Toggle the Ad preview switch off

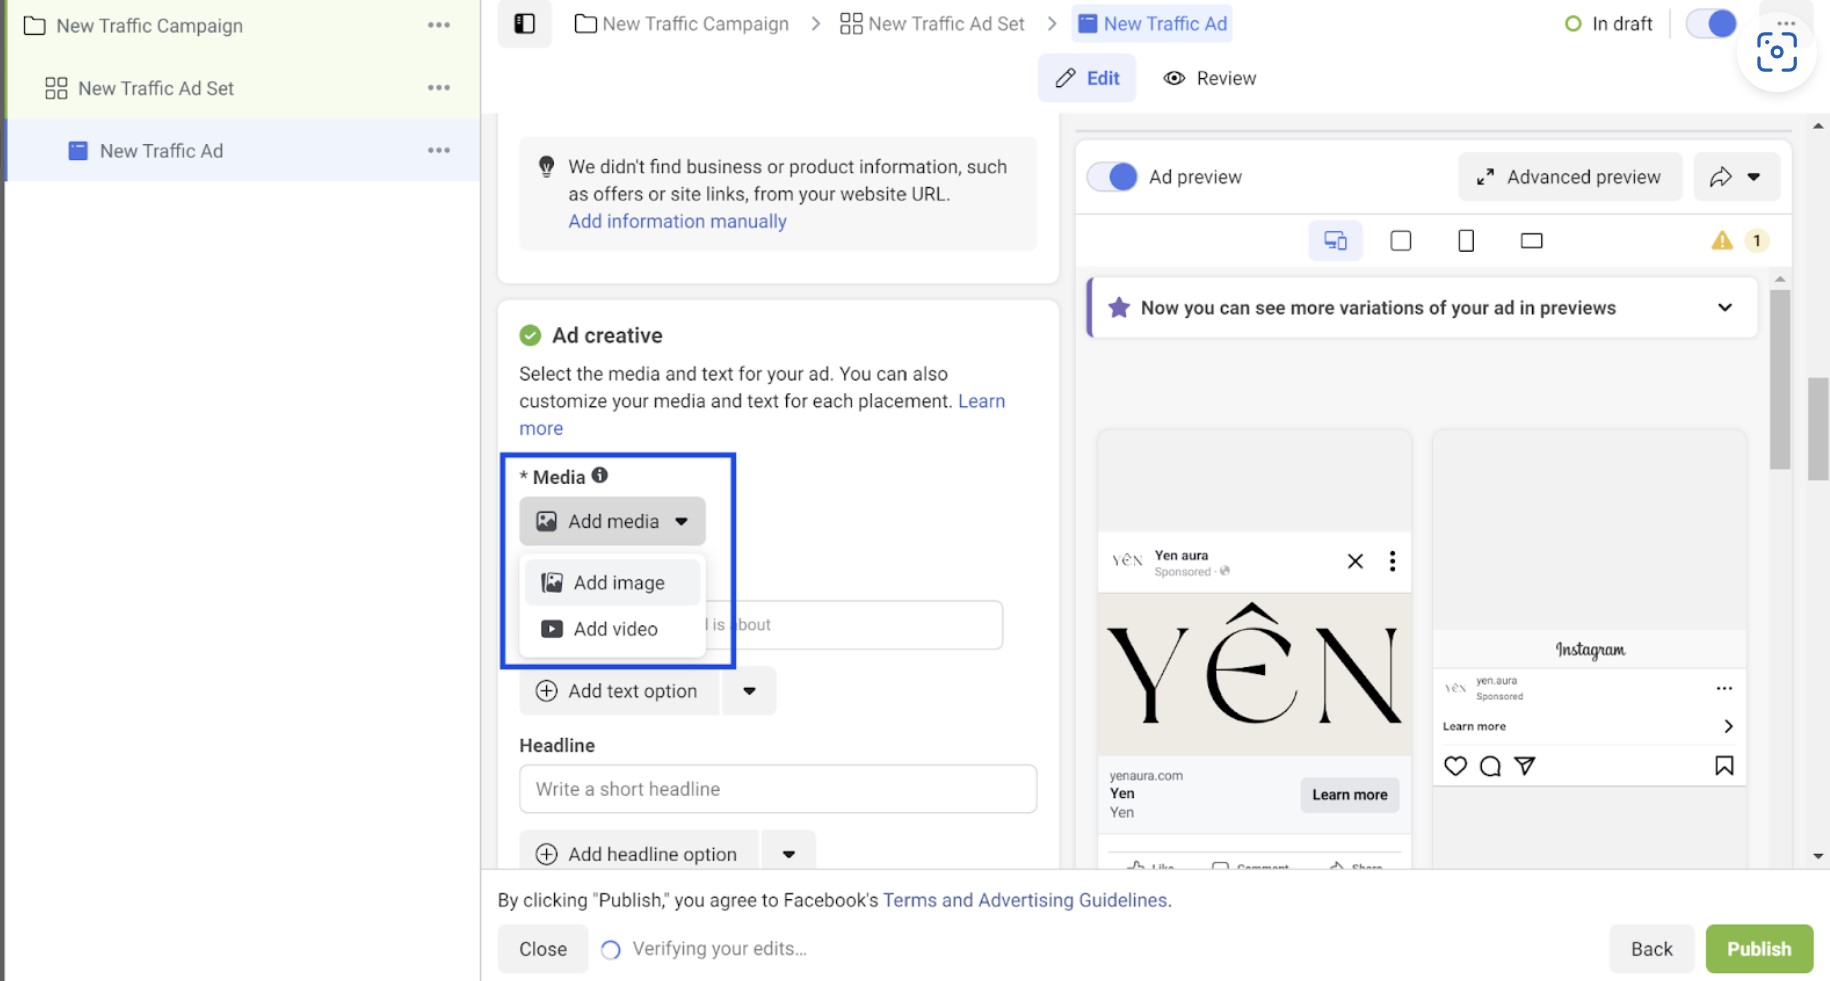(1111, 177)
